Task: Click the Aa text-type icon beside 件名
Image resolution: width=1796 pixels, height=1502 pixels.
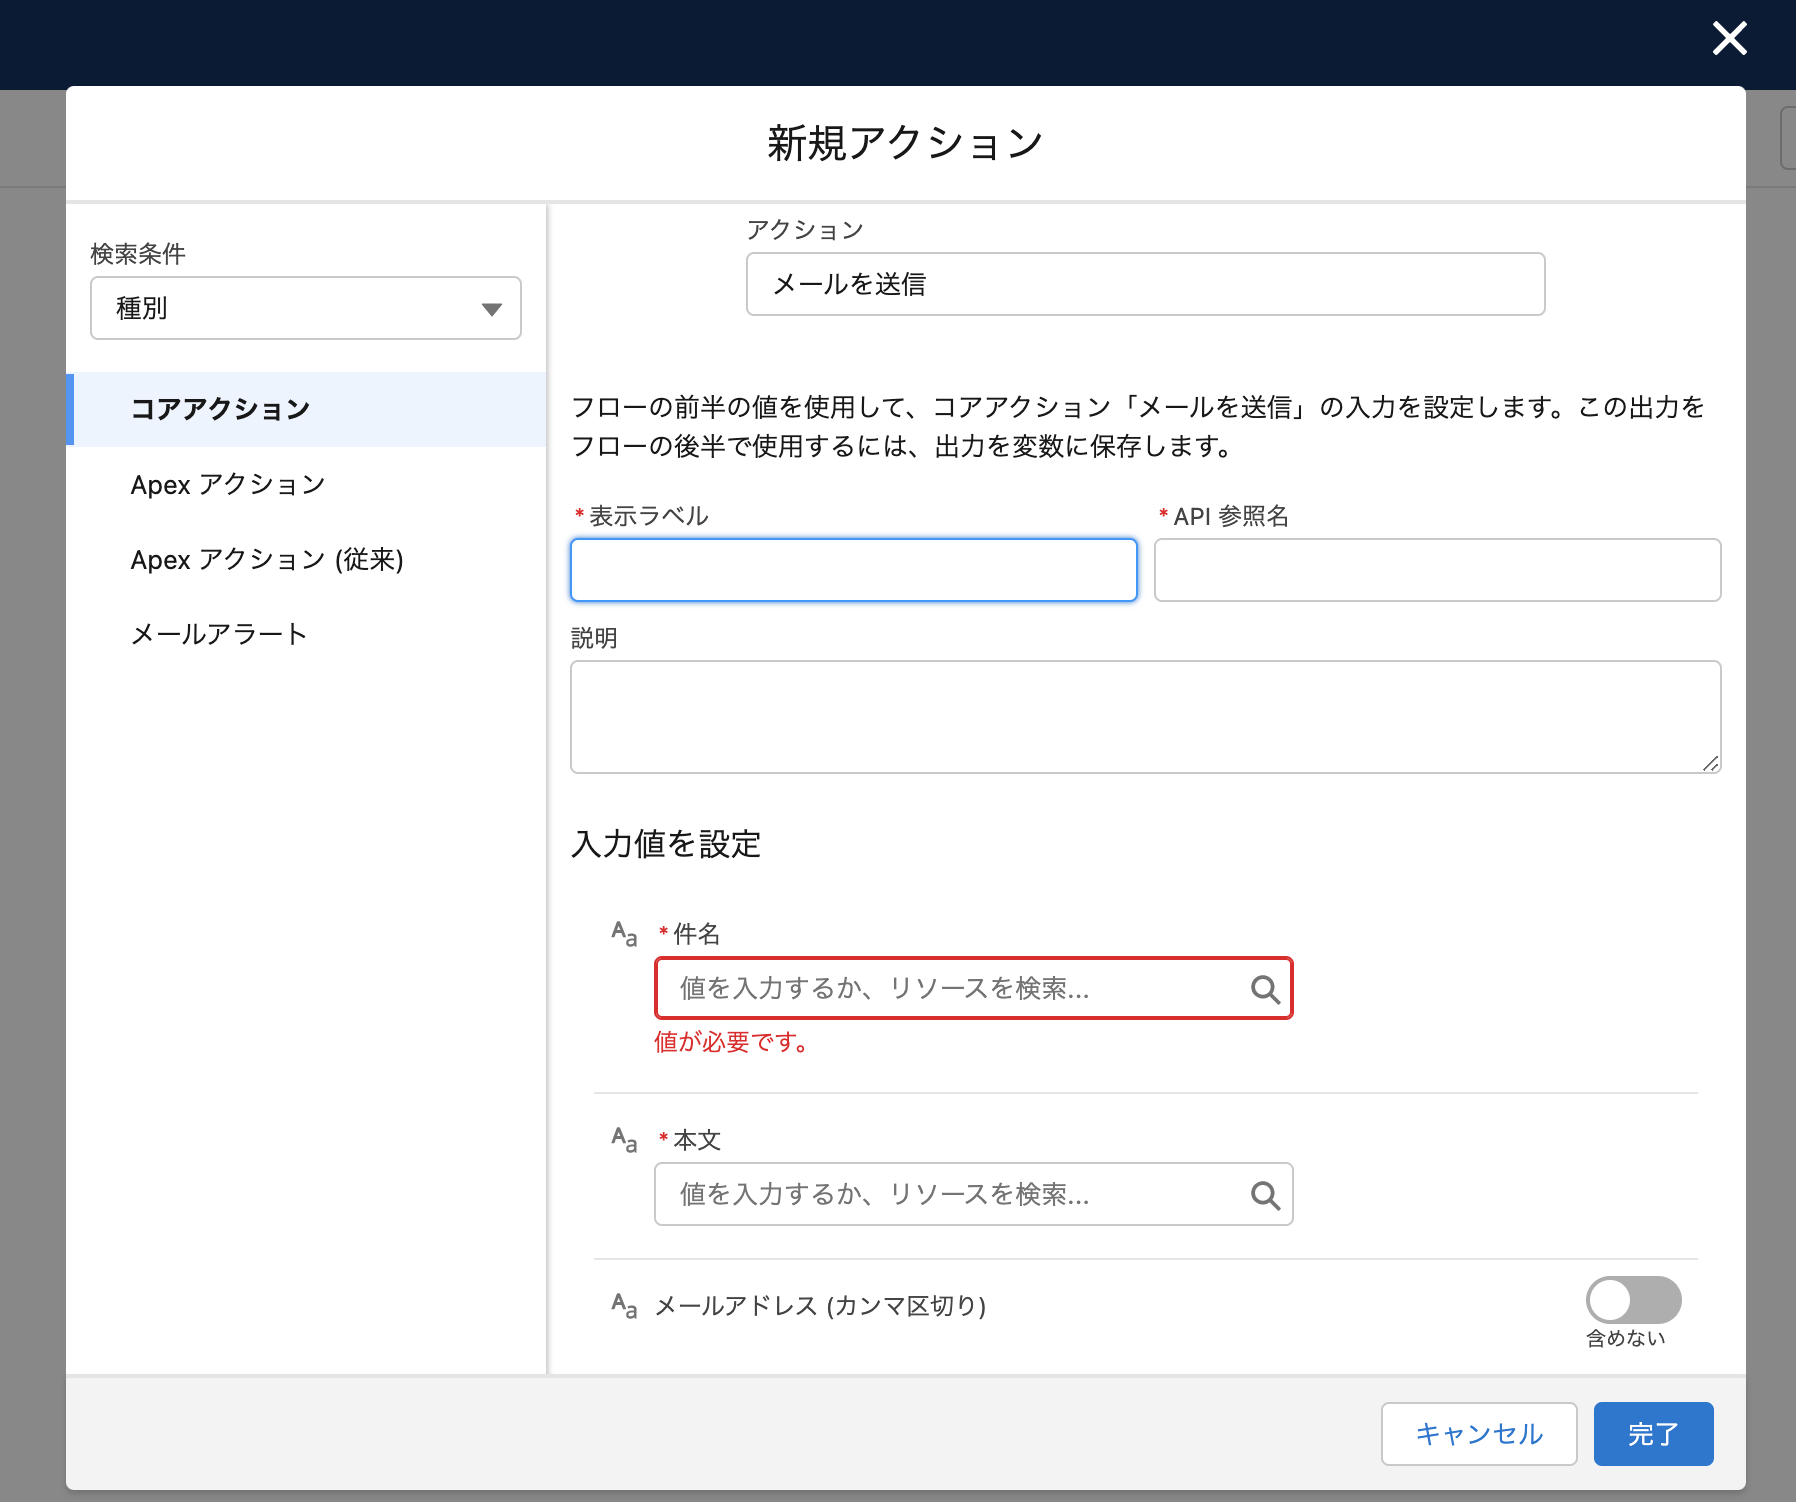Action: 623,933
